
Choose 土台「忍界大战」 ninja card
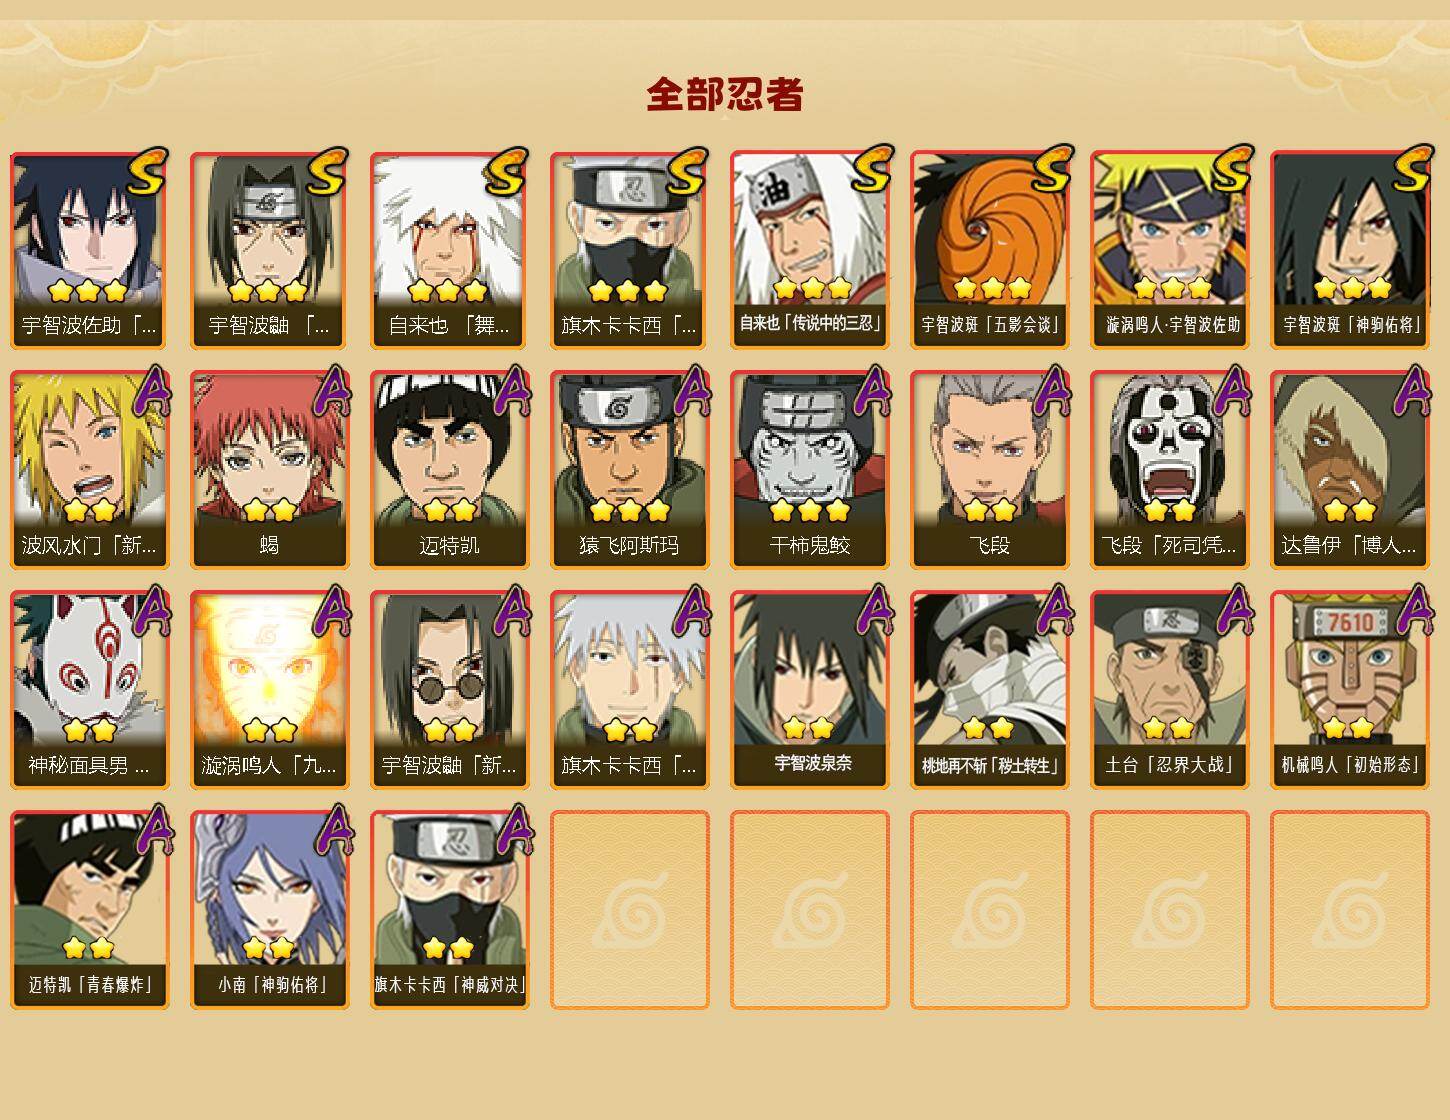pyautogui.click(x=1170, y=689)
